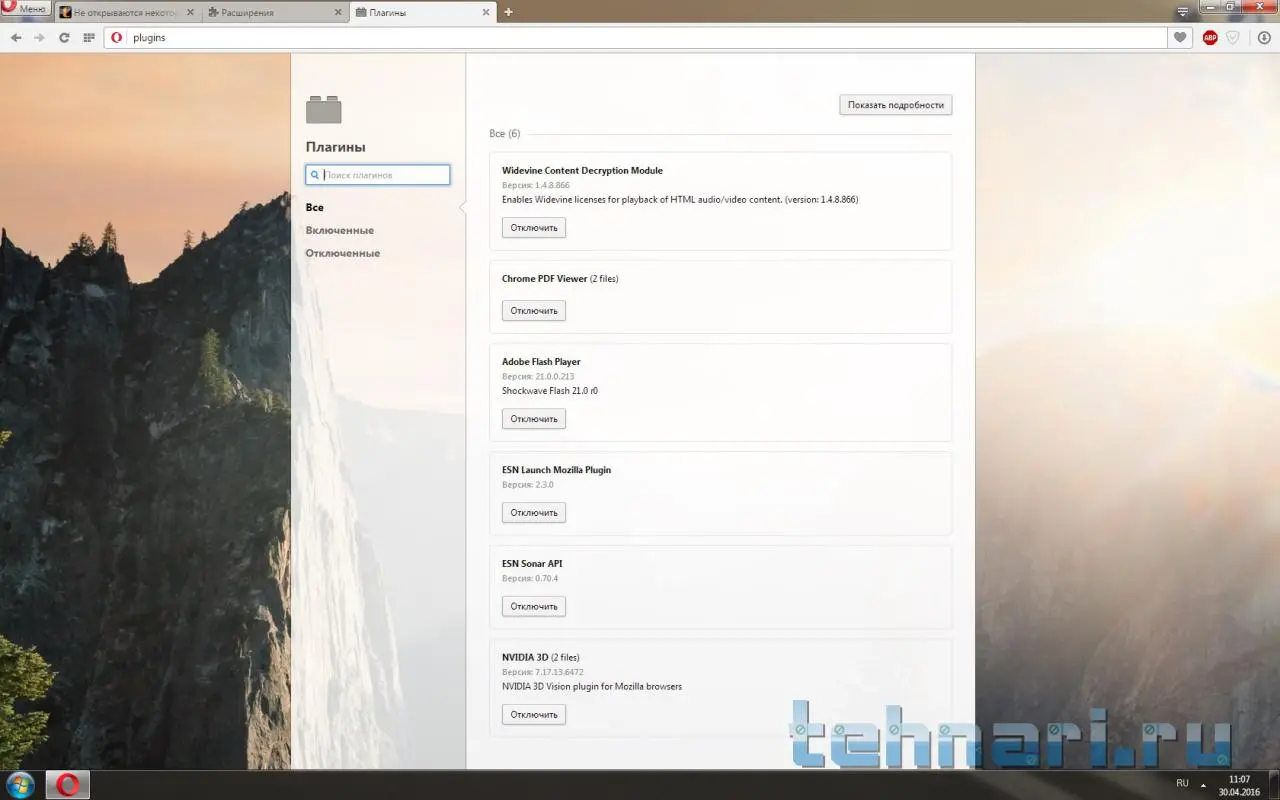The width and height of the screenshot is (1280, 800).
Task: Disable ESN Launch Mozilla Plugin
Action: pyautogui.click(x=534, y=513)
